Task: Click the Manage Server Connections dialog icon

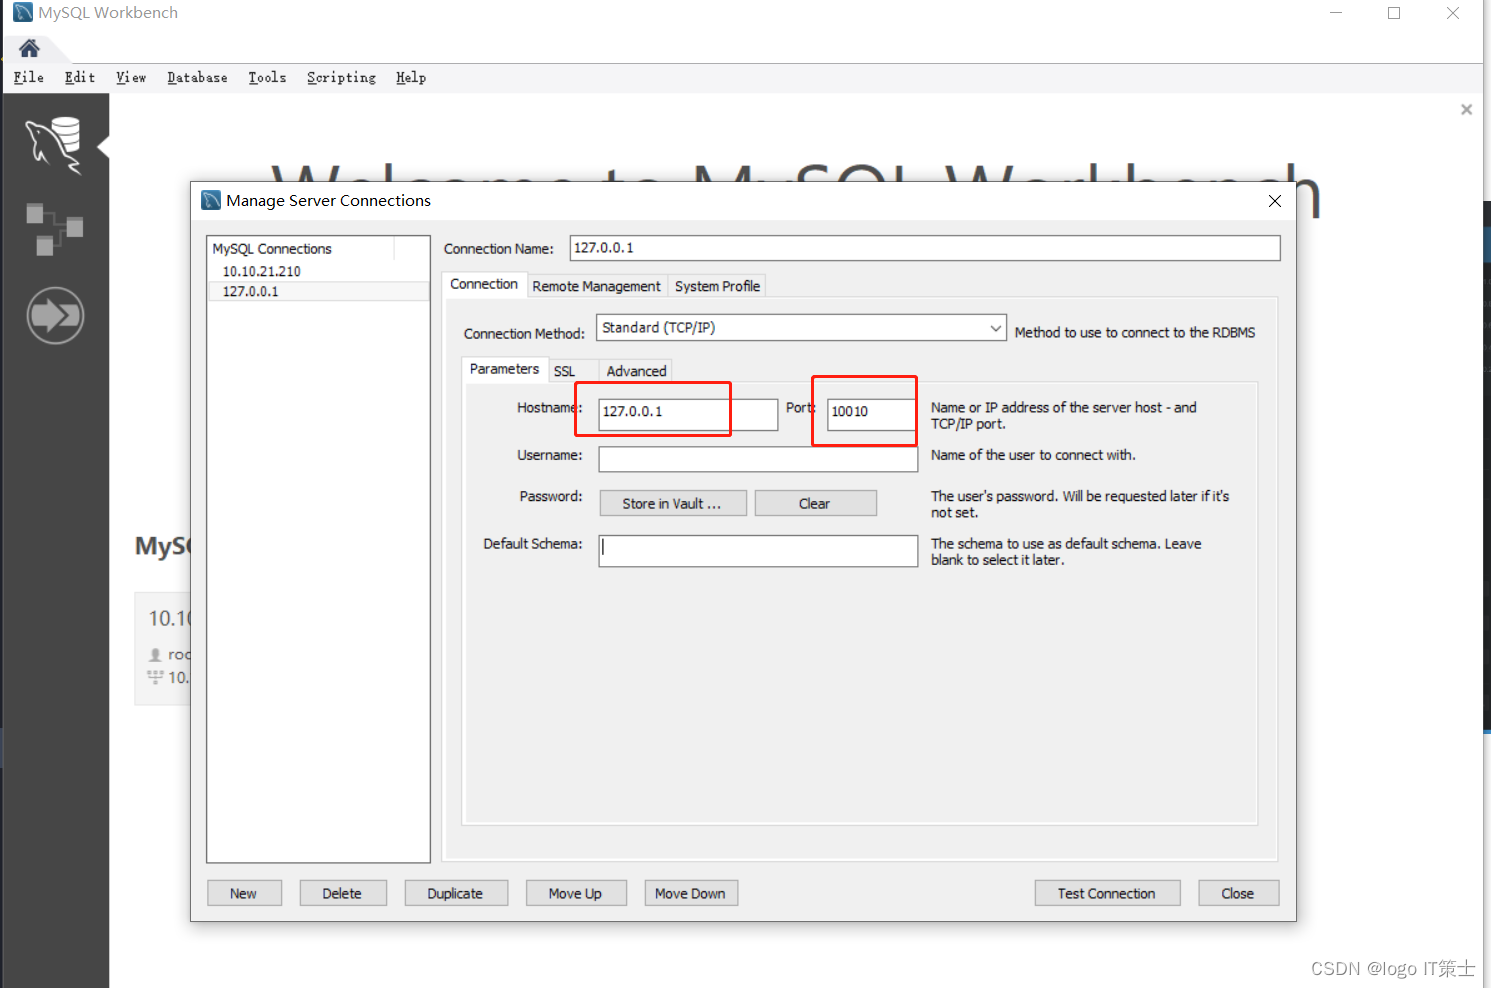Action: point(211,200)
